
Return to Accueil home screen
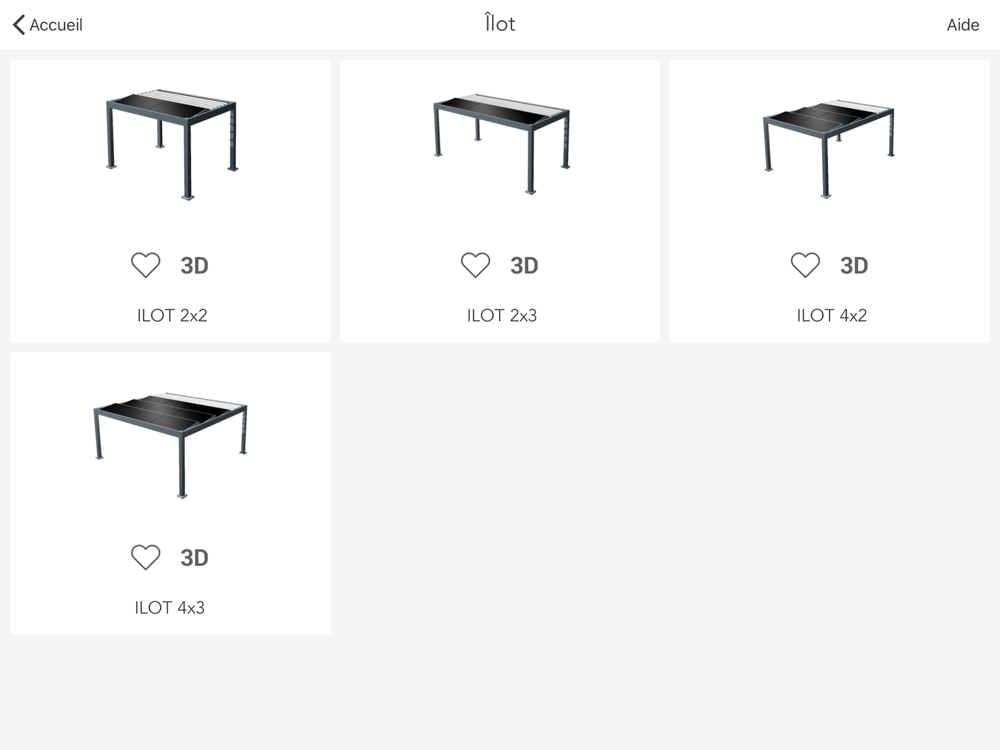[56, 25]
